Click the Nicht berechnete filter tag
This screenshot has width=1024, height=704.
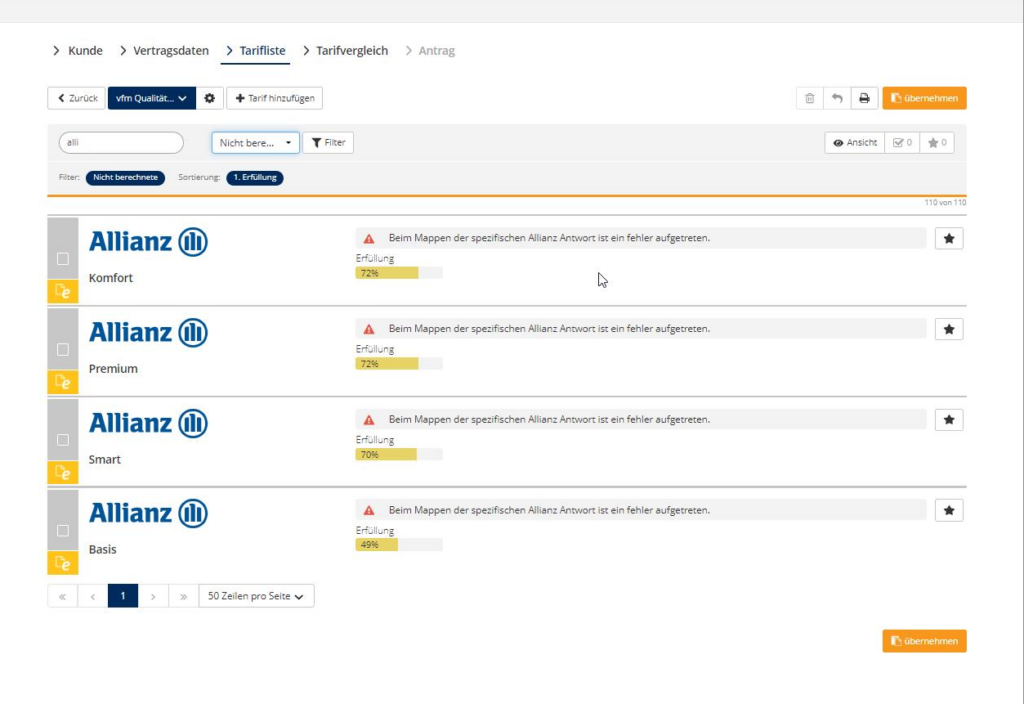point(125,178)
